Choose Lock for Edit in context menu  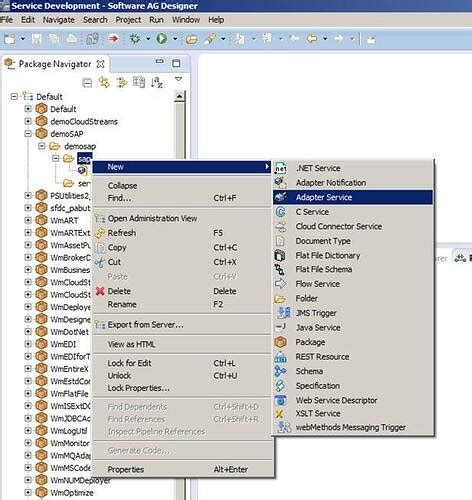point(182,363)
